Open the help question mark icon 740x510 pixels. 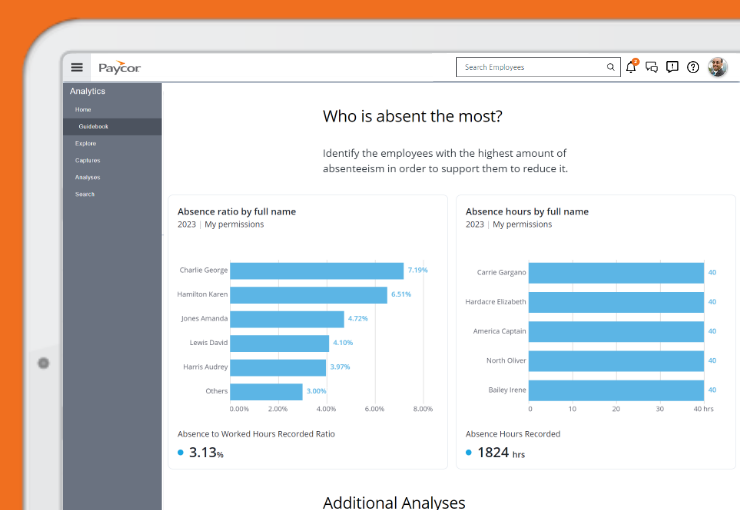point(693,67)
